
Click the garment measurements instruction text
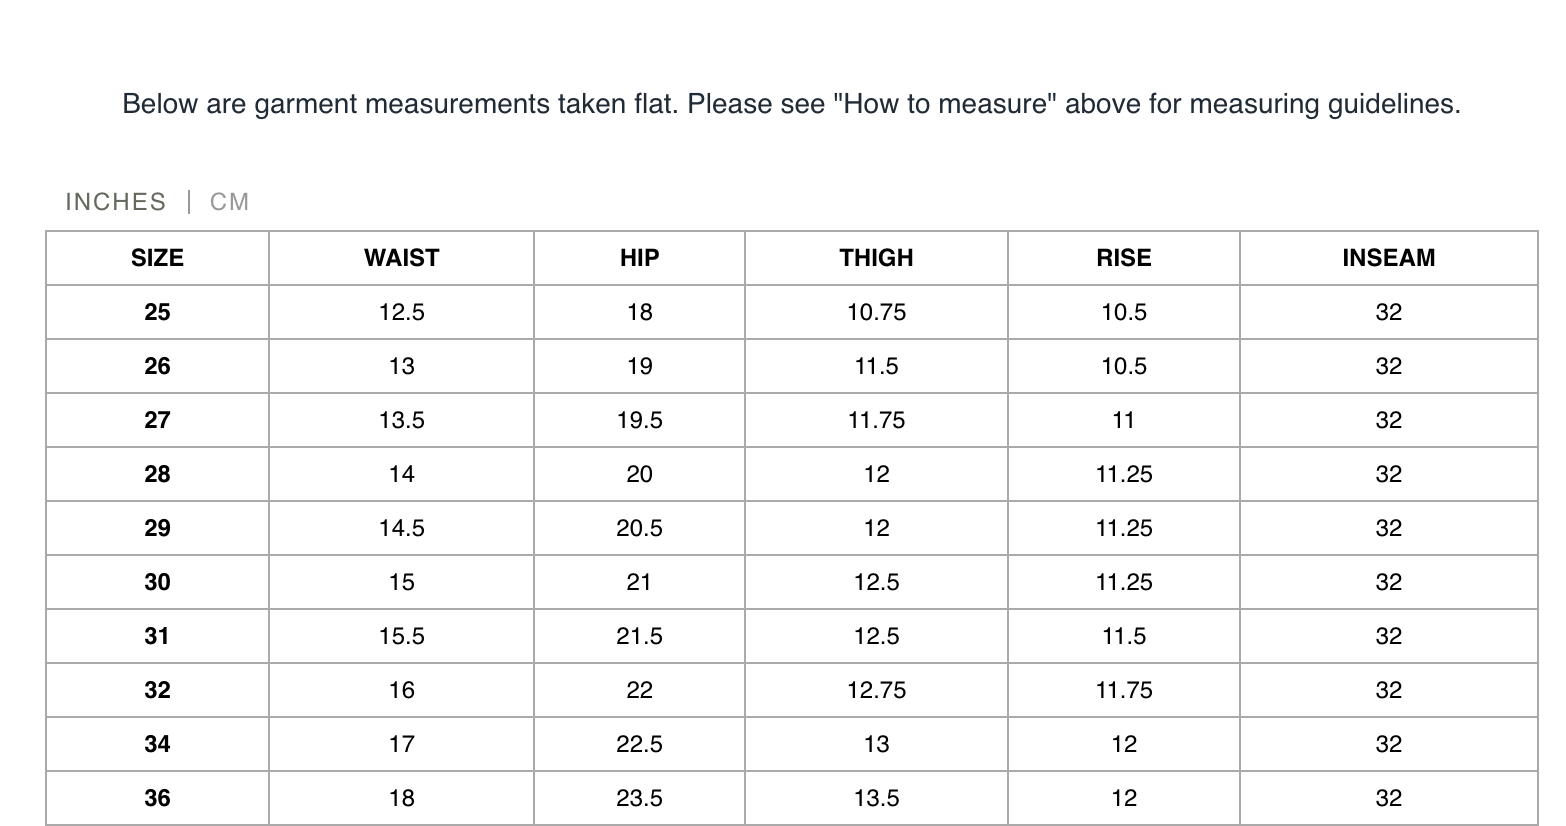791,103
